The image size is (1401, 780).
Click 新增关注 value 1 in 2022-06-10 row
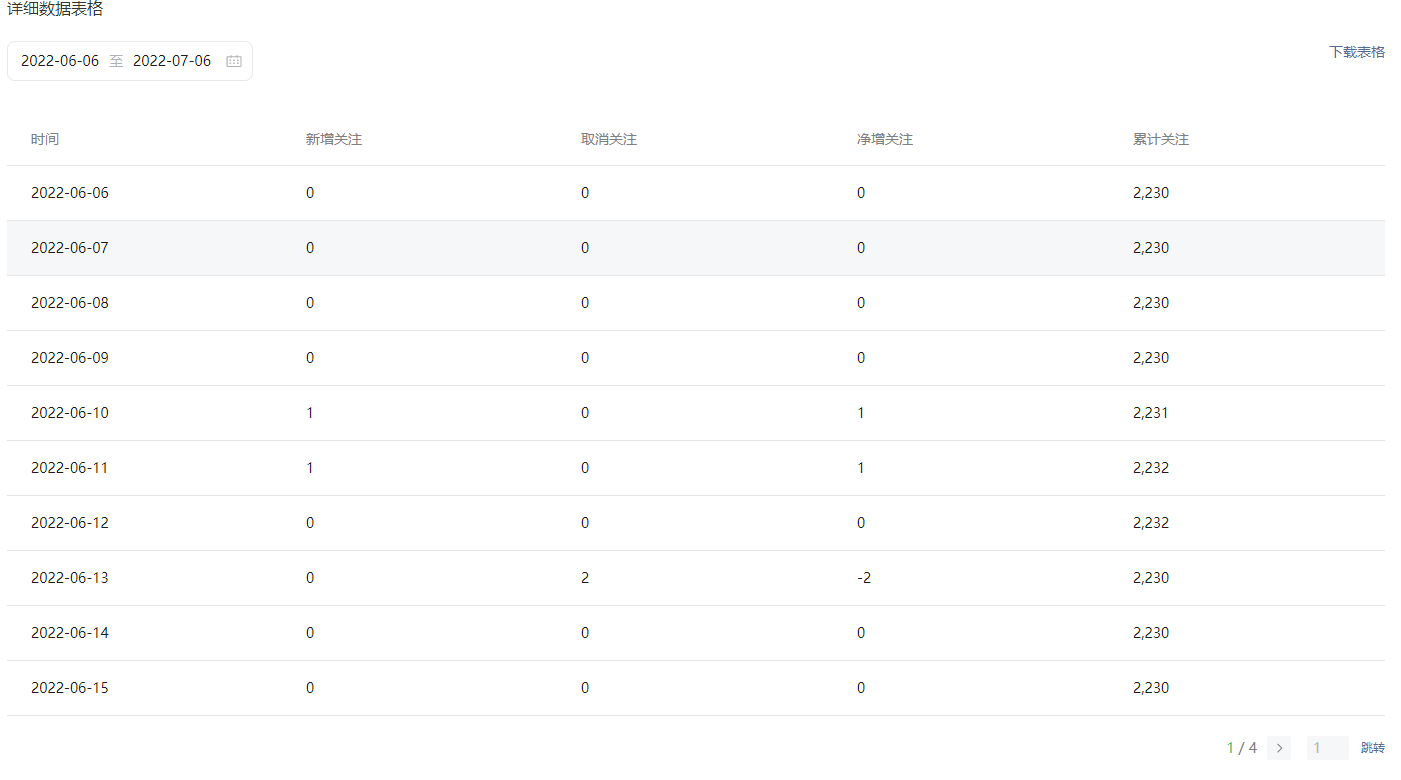tap(310, 413)
